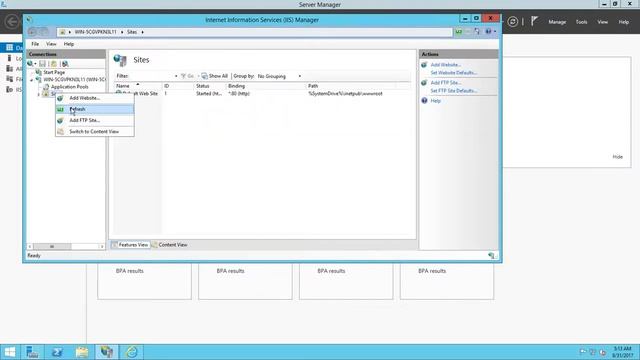Click the IIS back navigation arrow

[33, 32]
